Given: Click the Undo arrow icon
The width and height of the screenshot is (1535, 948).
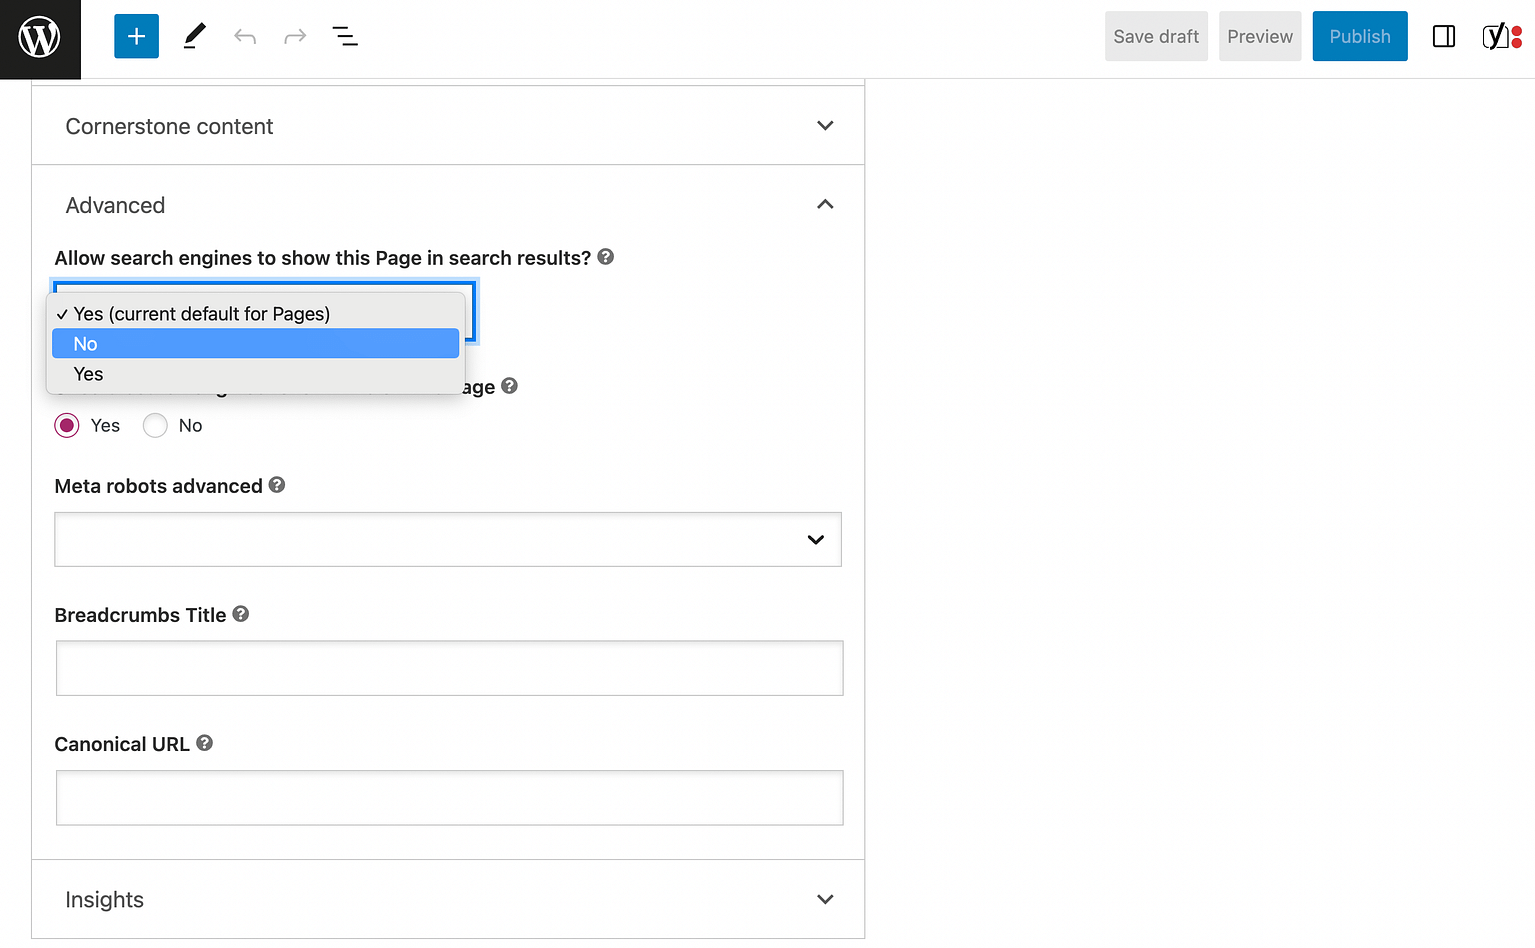Looking at the screenshot, I should (x=245, y=36).
